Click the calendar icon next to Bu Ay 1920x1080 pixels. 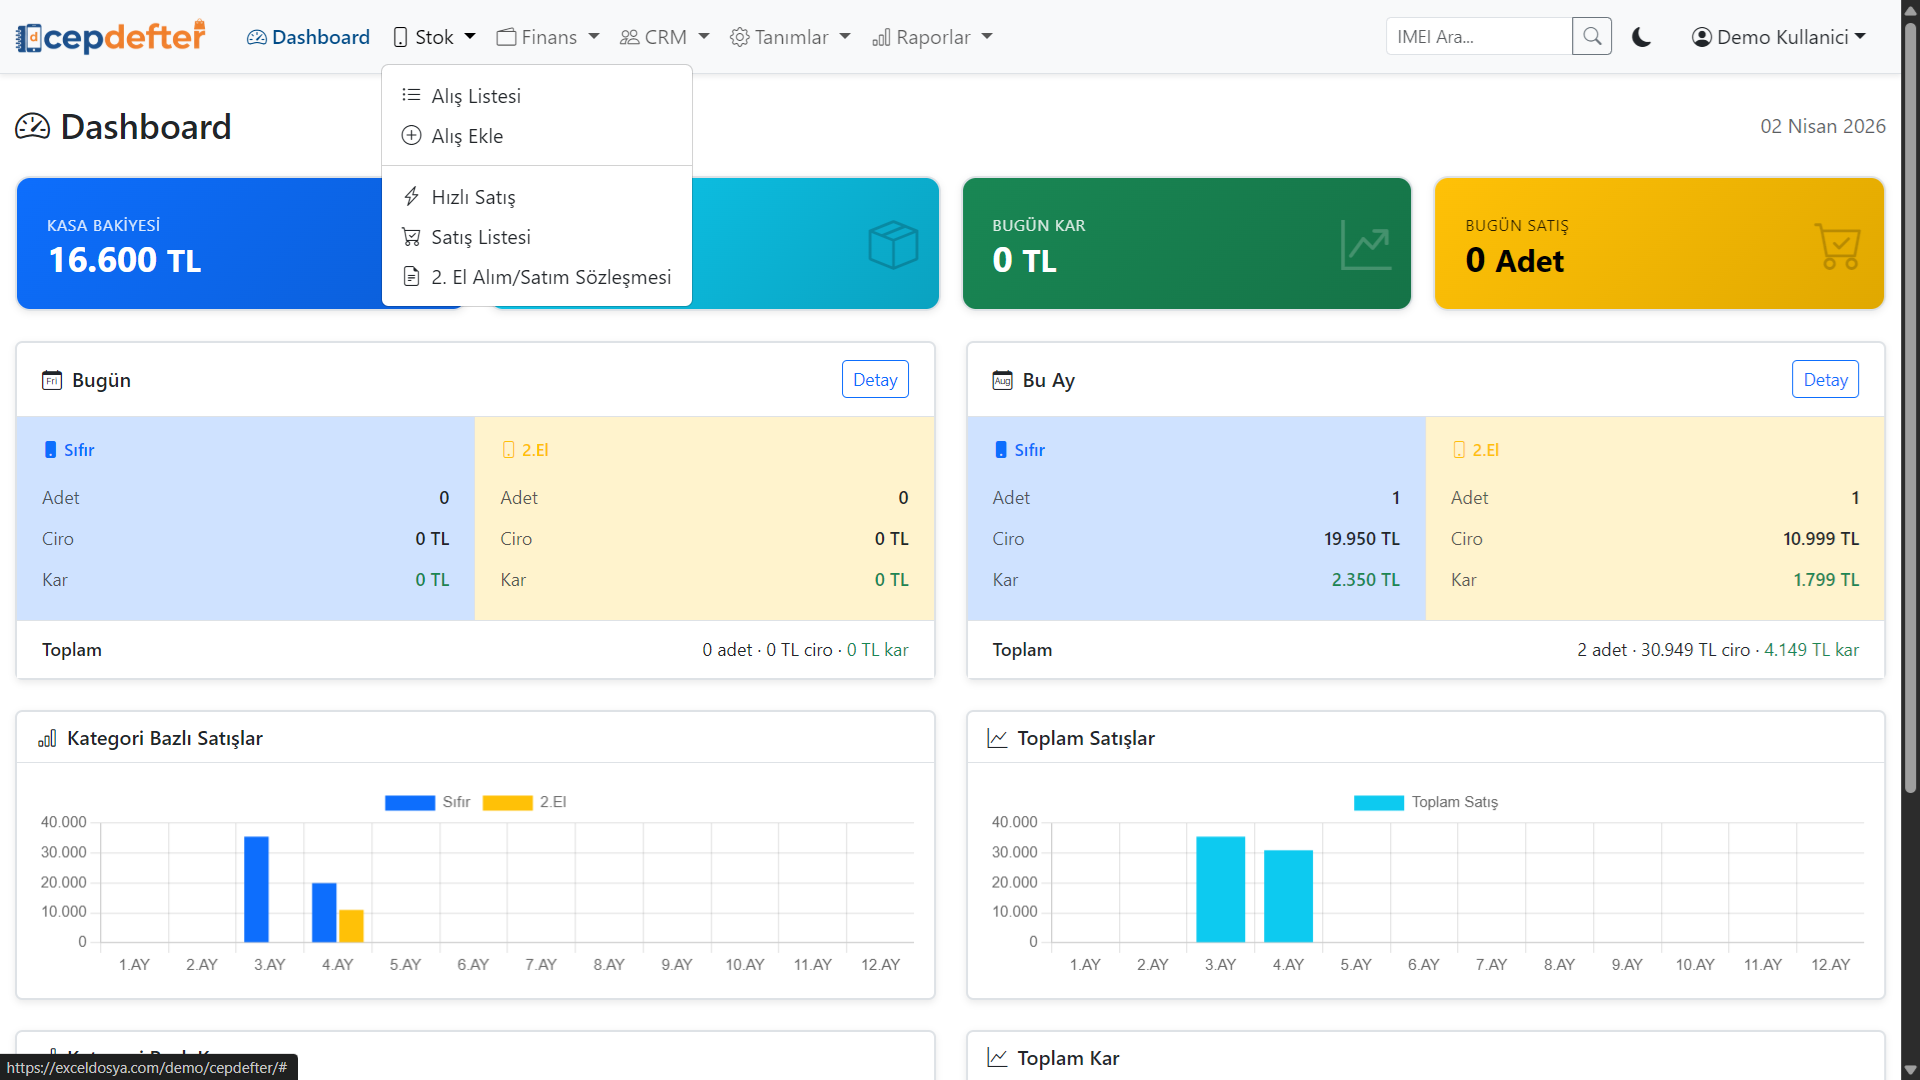[1002, 380]
